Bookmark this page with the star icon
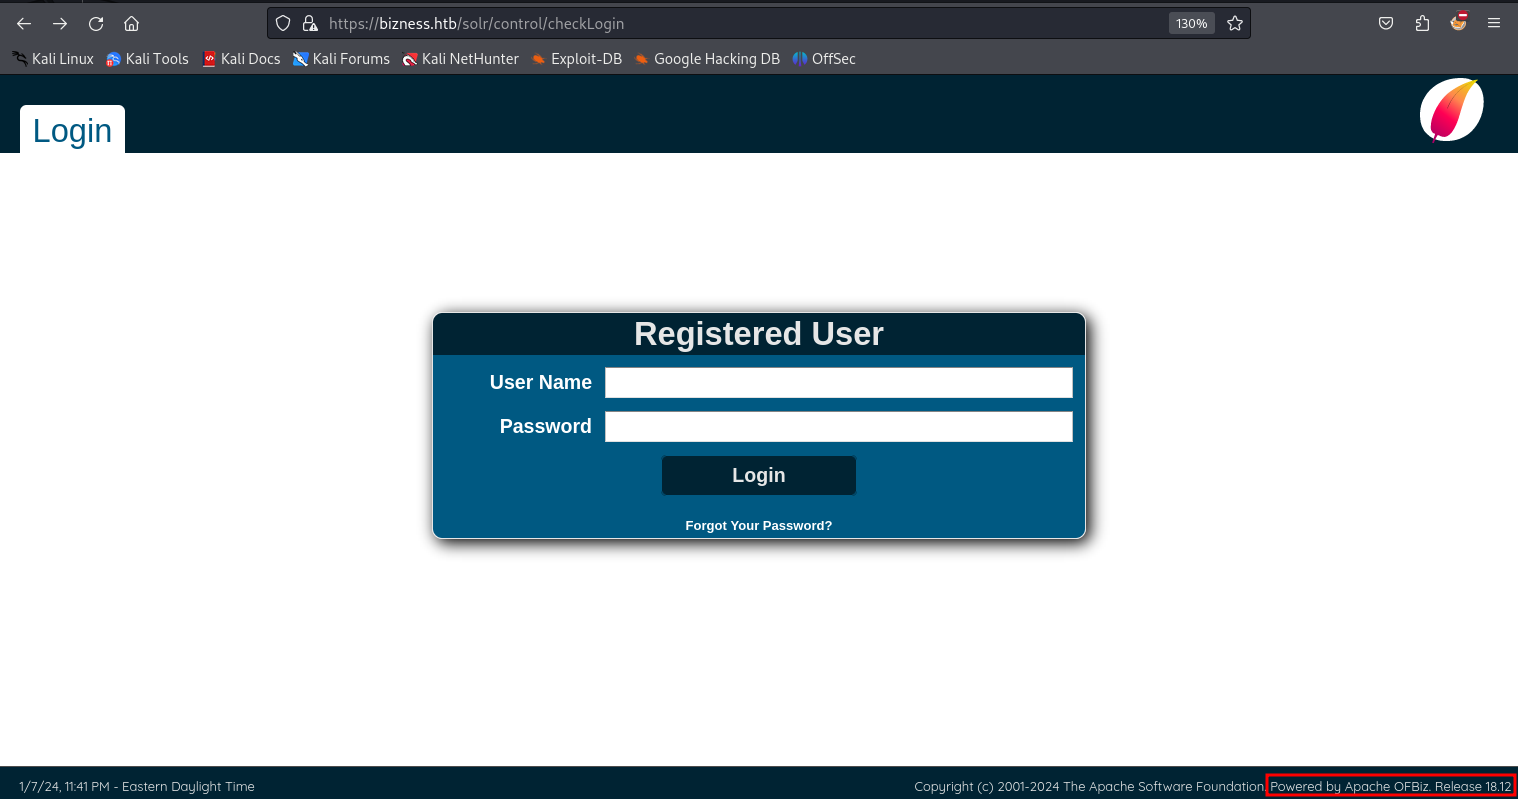Viewport: 1518px width, 799px height. (1235, 23)
